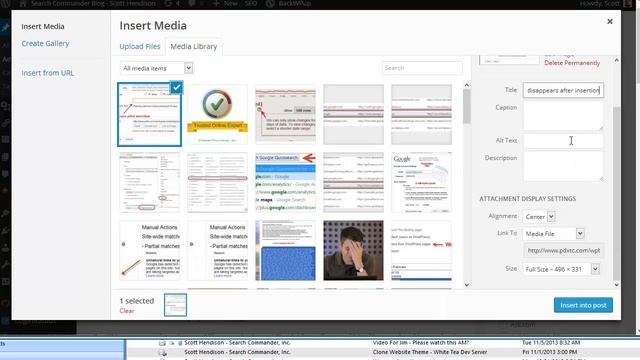Image resolution: width=640 pixels, height=360 pixels.
Task: Select the Trusted Online Expert badge thumbnail
Action: pos(217,114)
